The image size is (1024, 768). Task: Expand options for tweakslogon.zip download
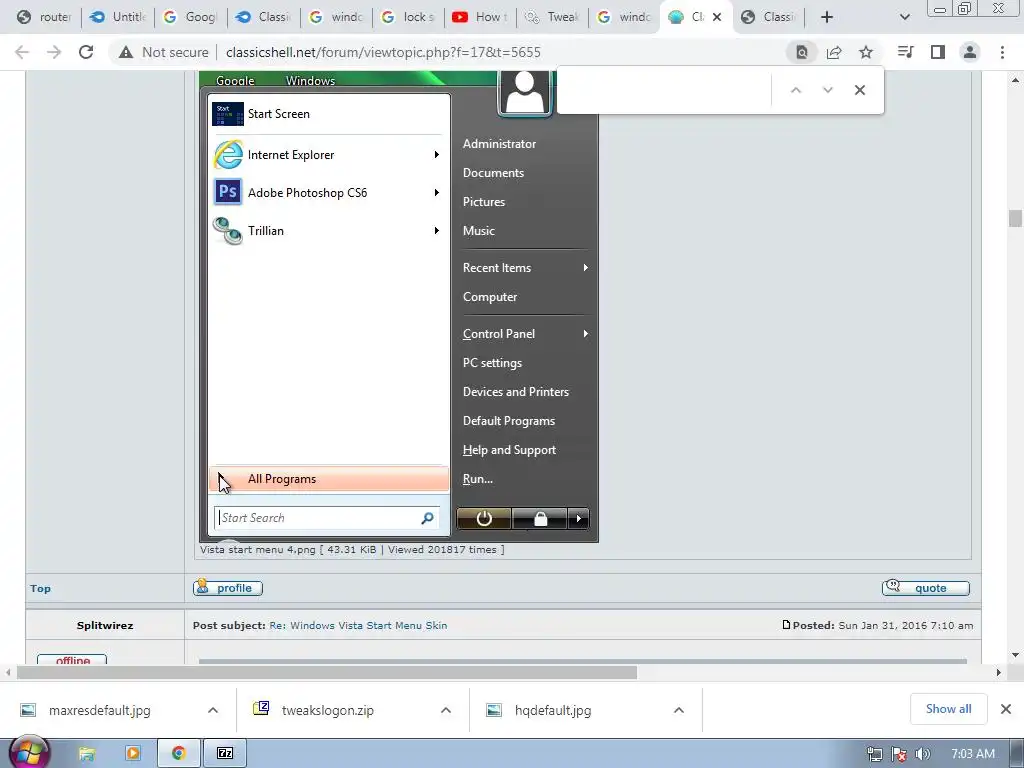[446, 710]
